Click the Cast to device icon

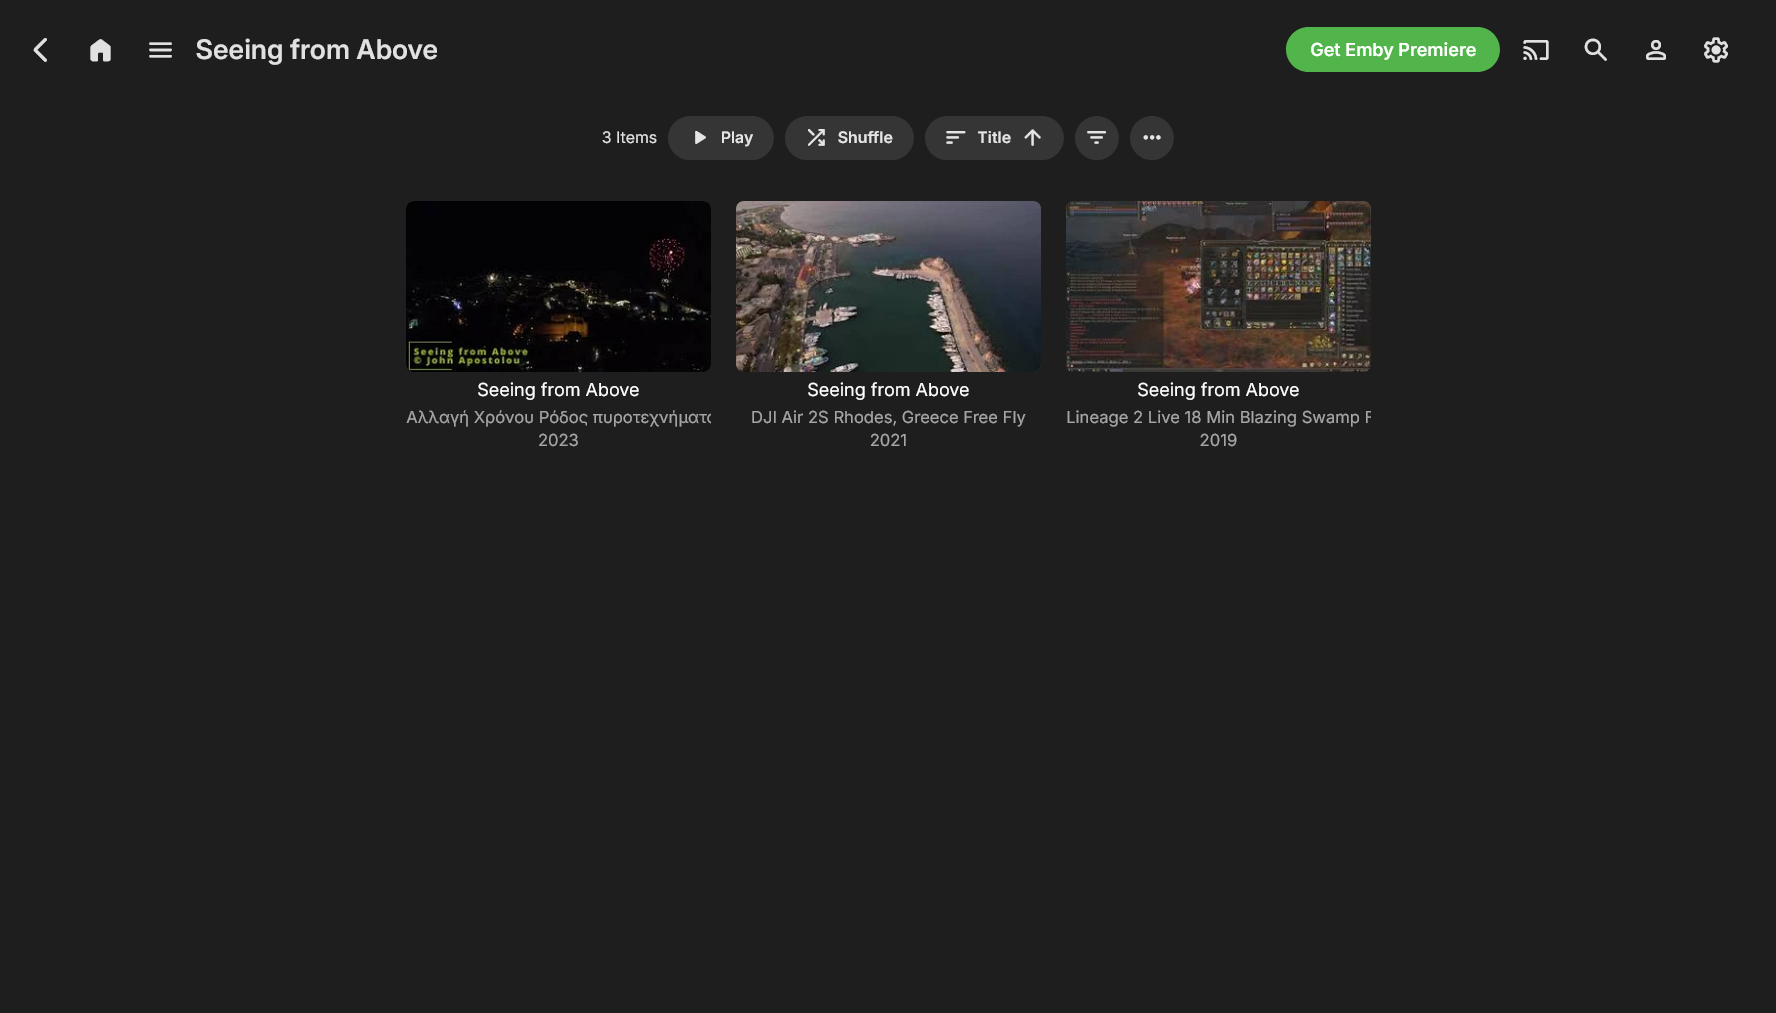tap(1535, 50)
